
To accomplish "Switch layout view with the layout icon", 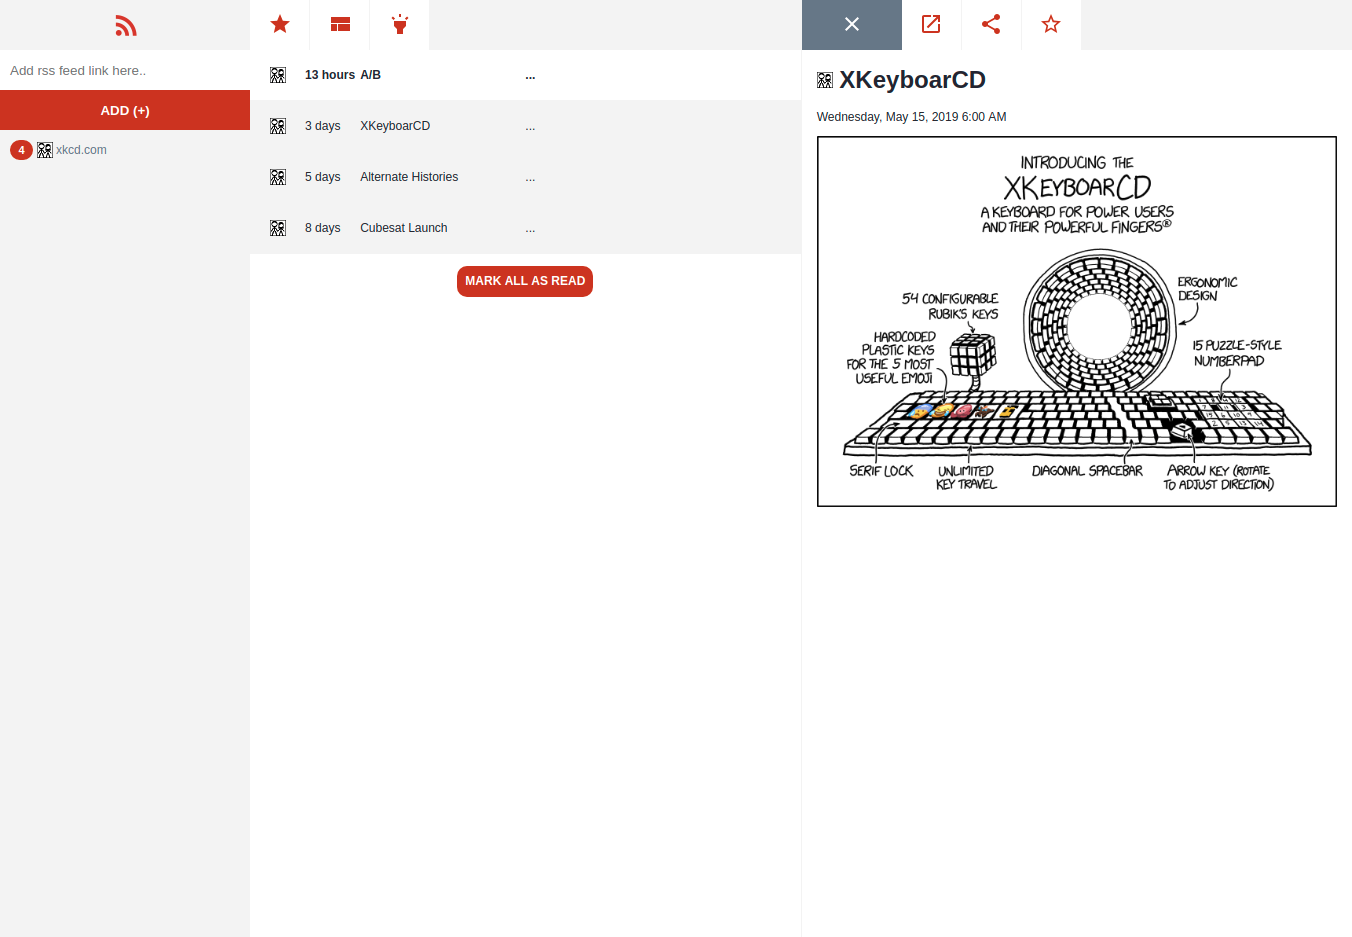I will [x=340, y=24].
